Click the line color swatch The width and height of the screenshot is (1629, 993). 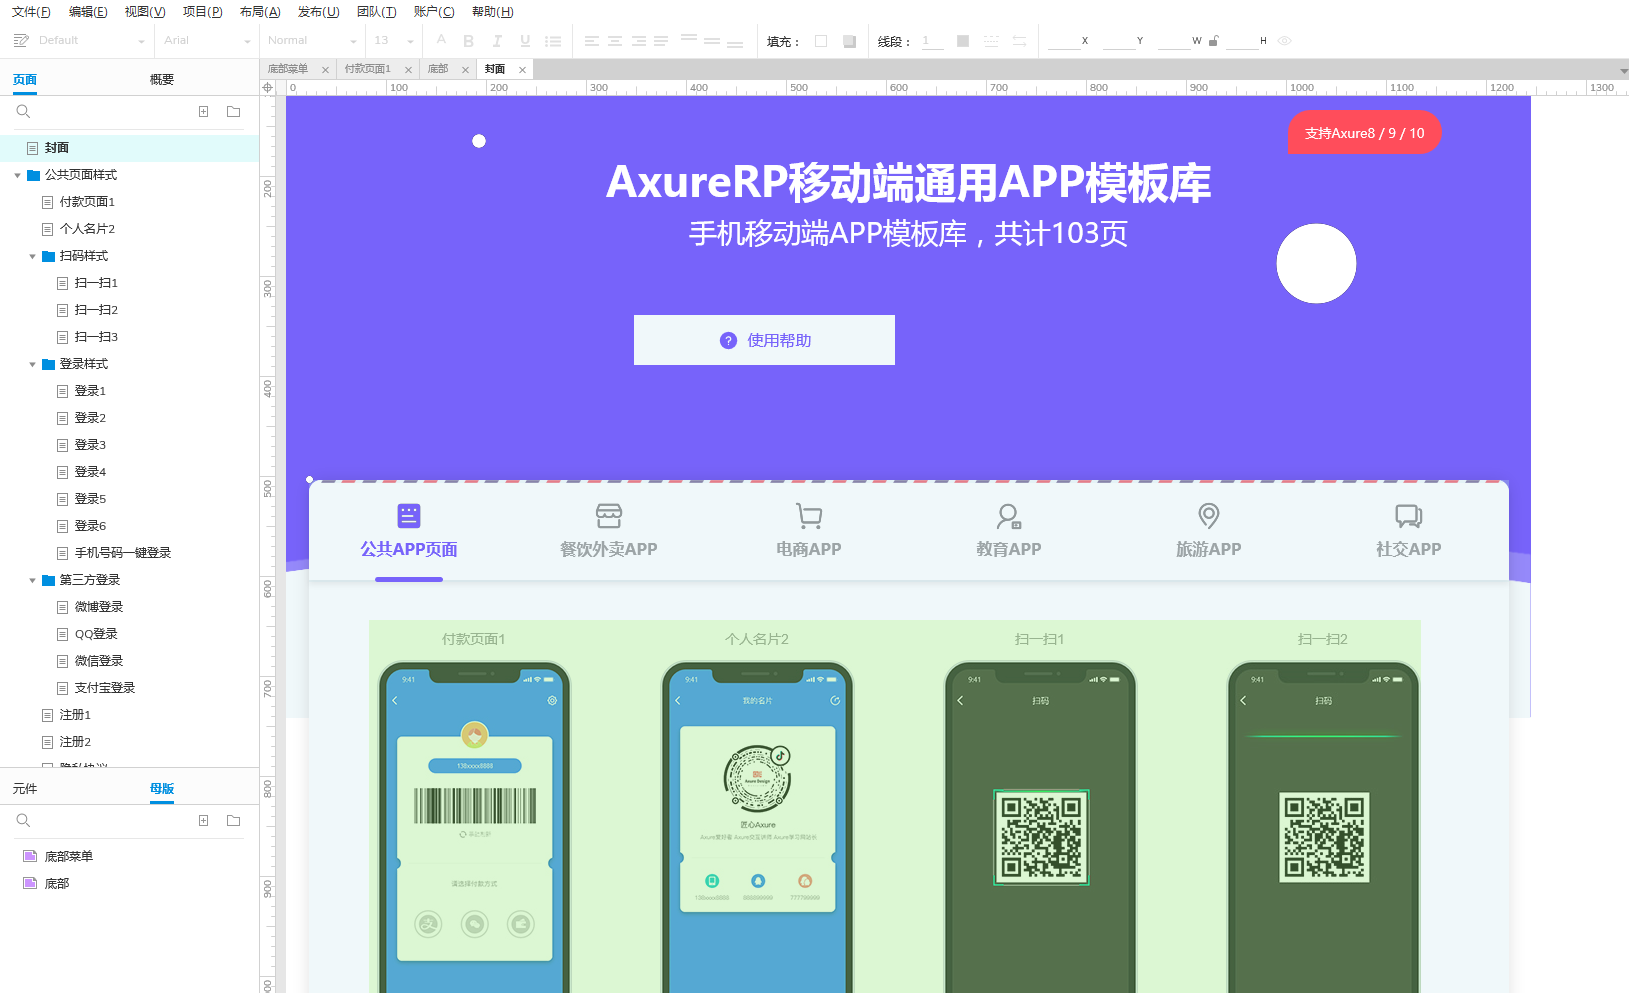pyautogui.click(x=963, y=41)
